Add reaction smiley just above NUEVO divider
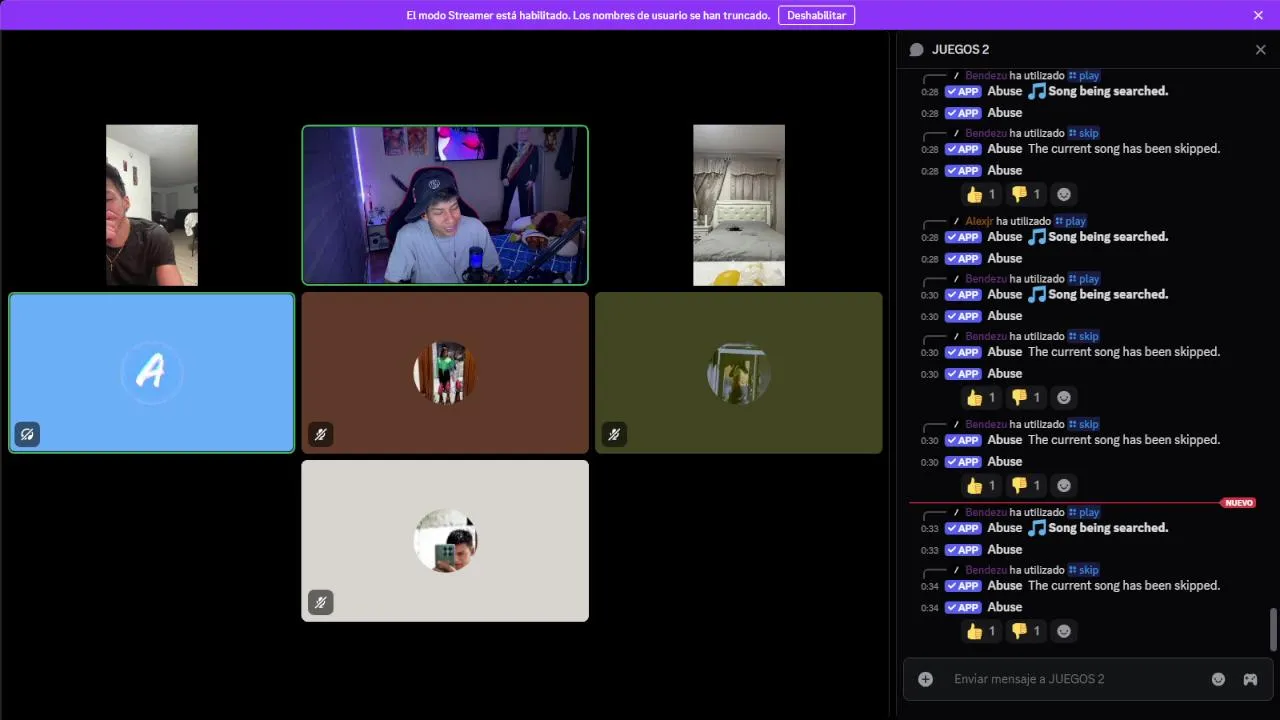 [1064, 485]
